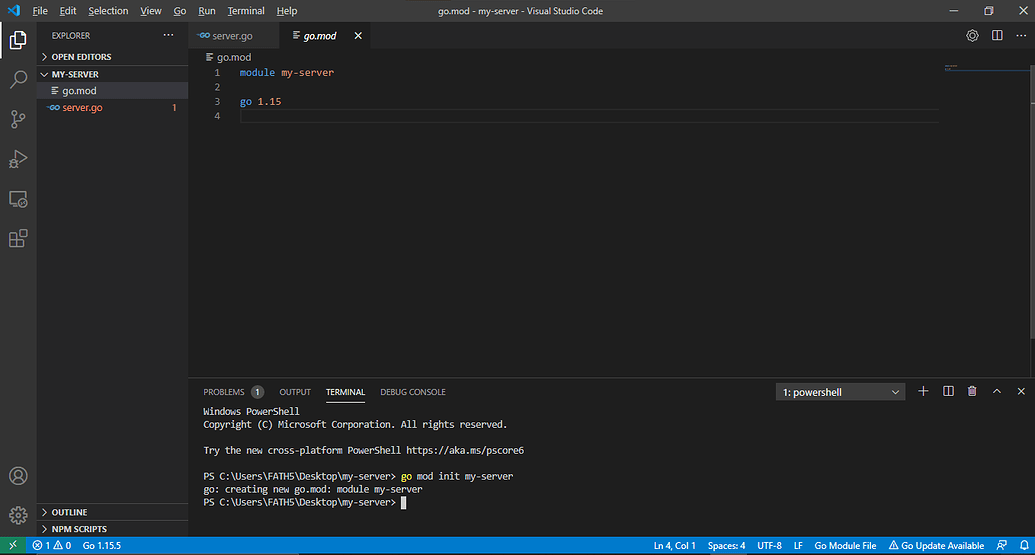This screenshot has height=555, width=1035.
Task: Open the Run and Debug view
Action: [18, 159]
